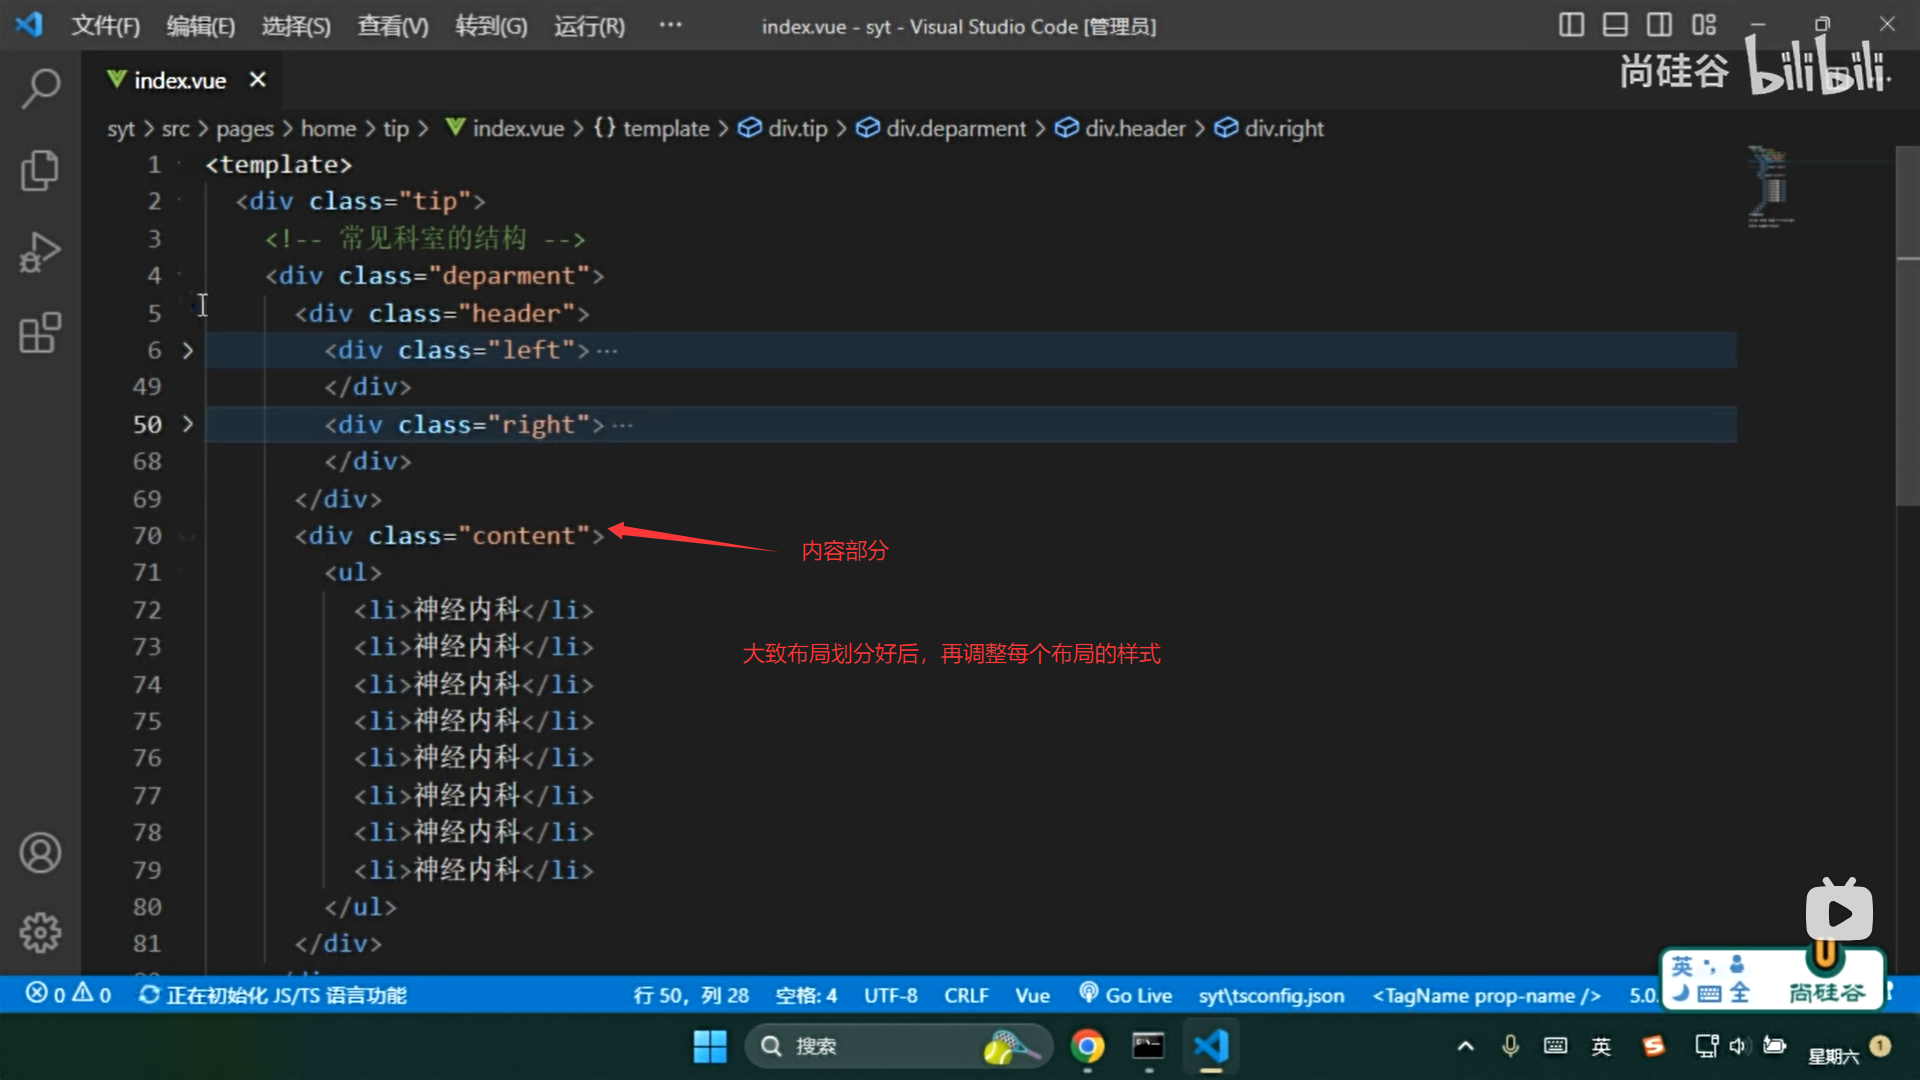Click the errors and warnings status indicator
Image resolution: width=1920 pixels, height=1080 pixels.
(x=68, y=995)
